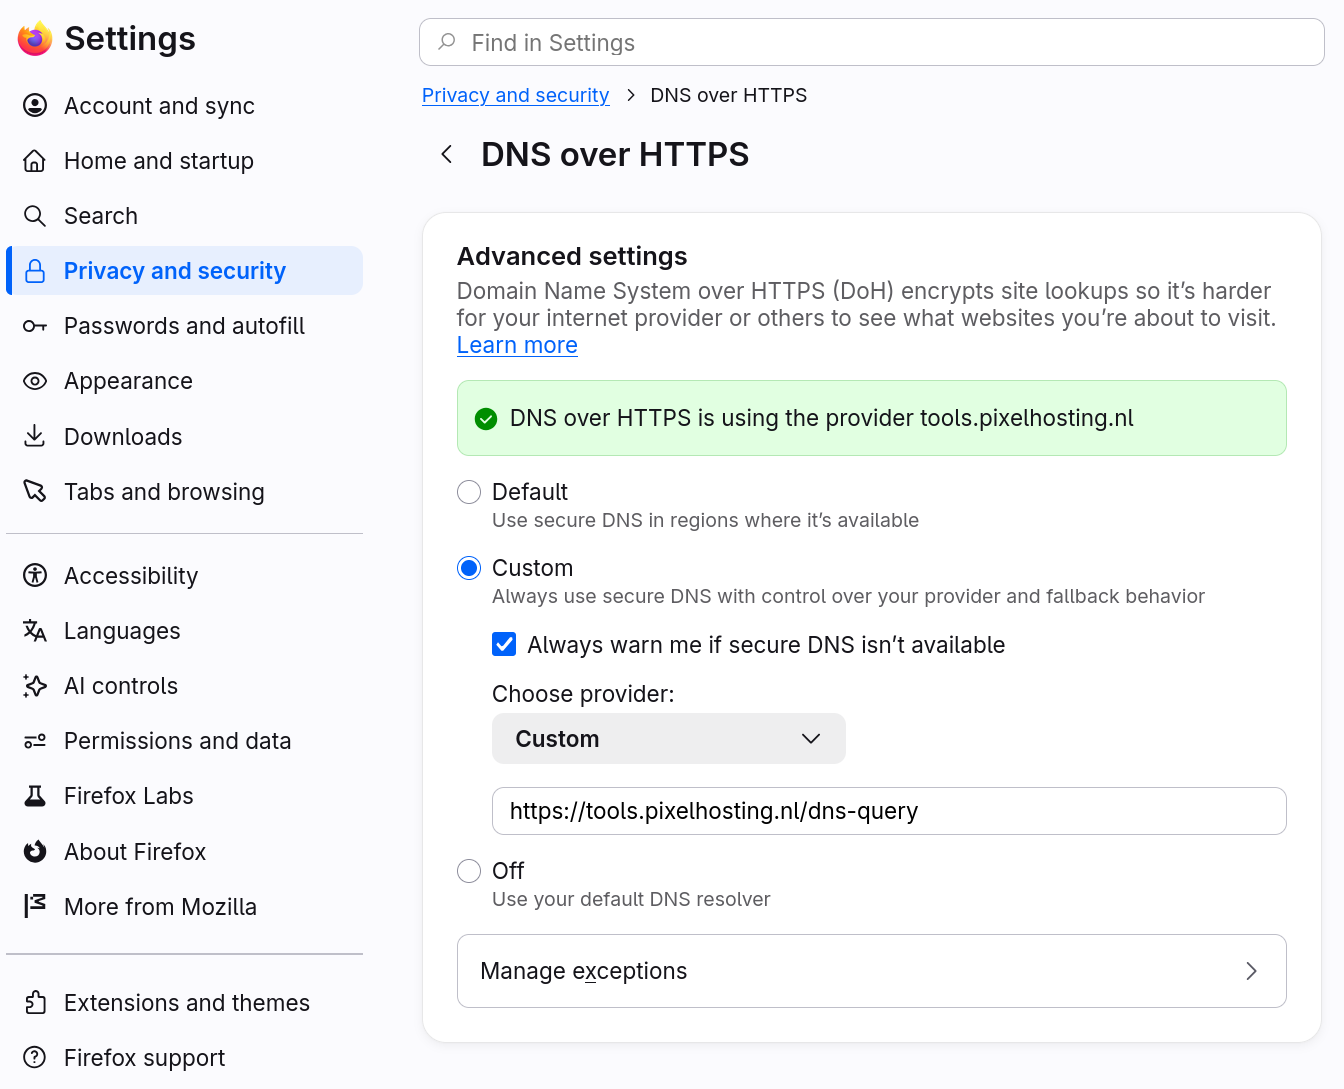Open AI controls settings section label
This screenshot has width=1344, height=1089.
pyautogui.click(x=121, y=686)
